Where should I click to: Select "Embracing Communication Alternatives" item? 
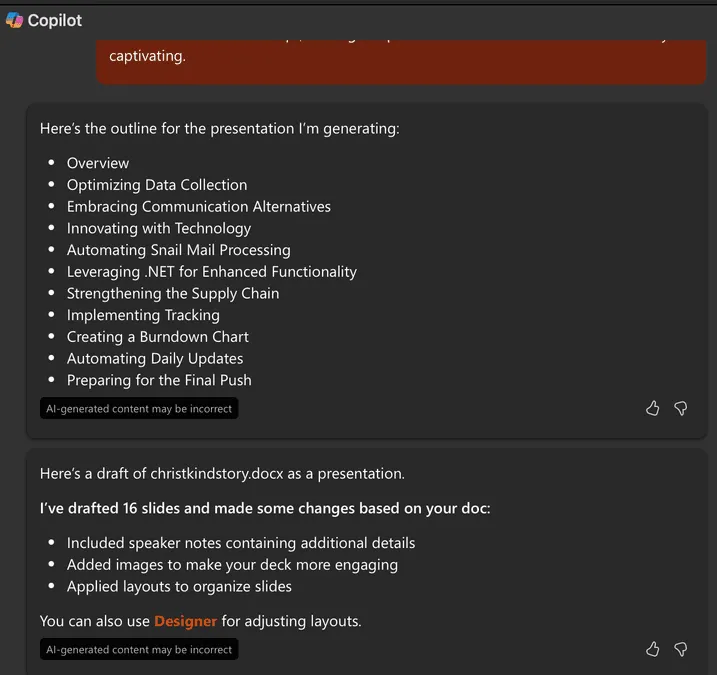click(198, 207)
